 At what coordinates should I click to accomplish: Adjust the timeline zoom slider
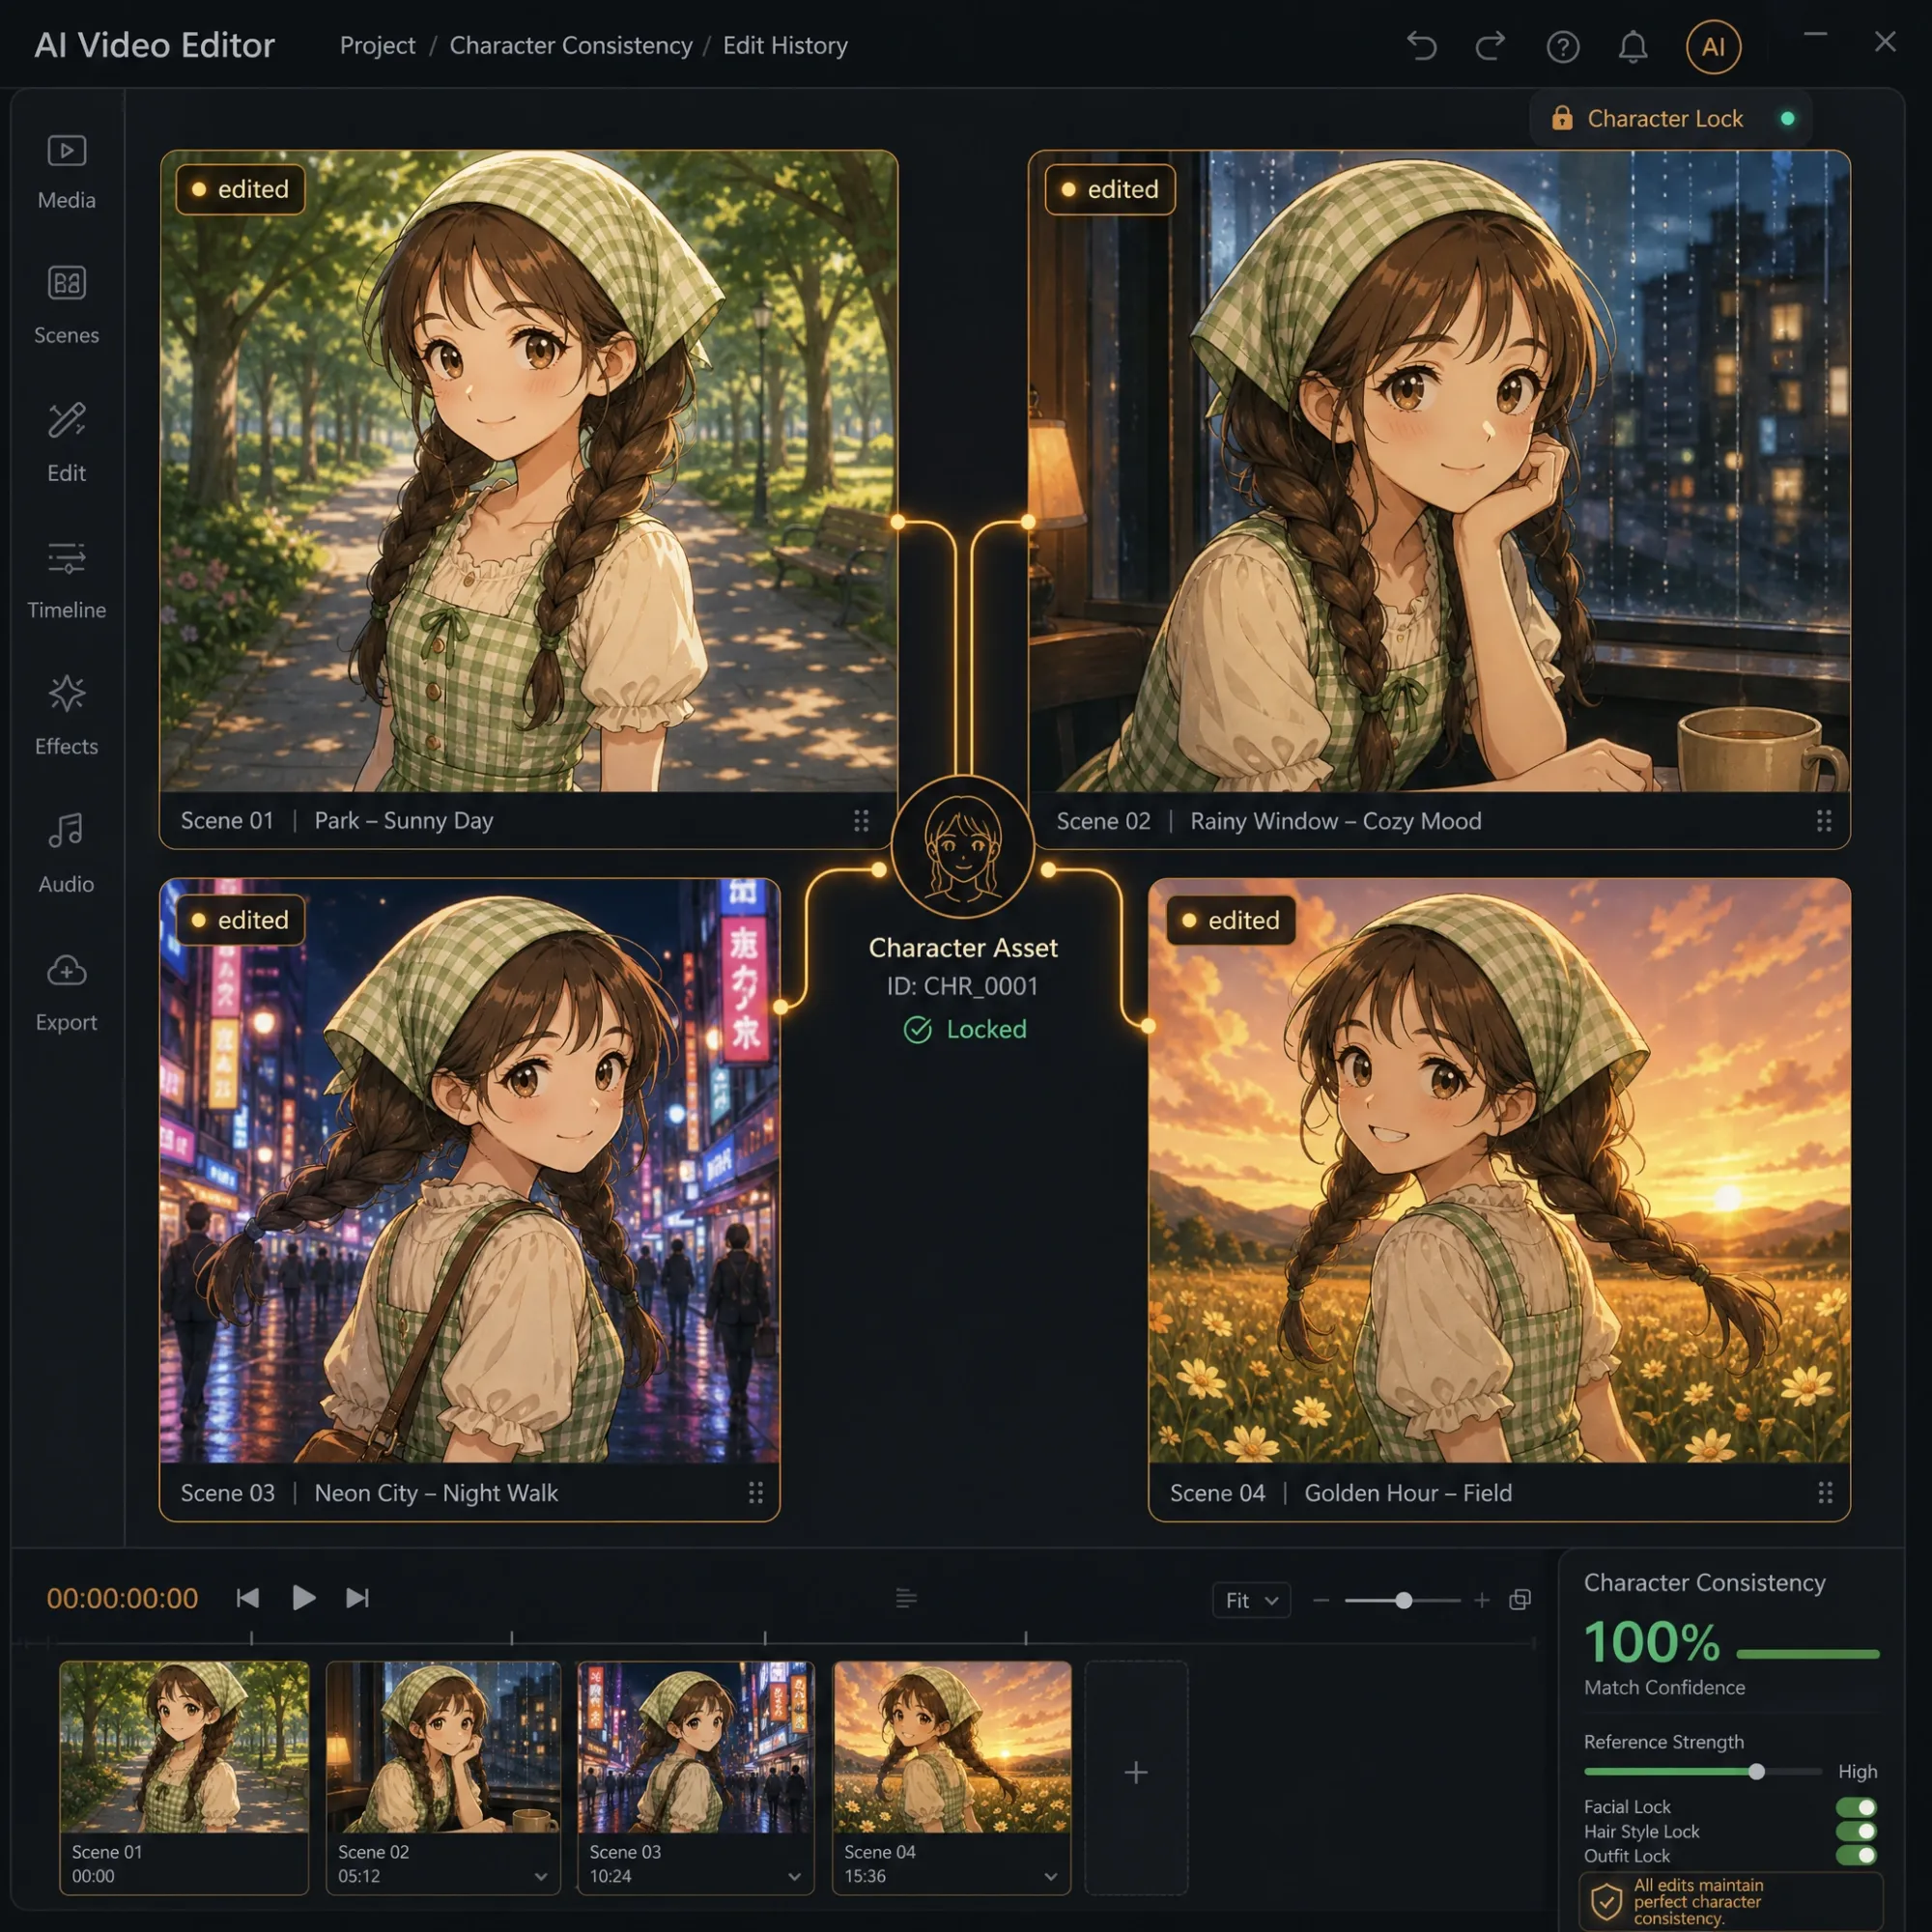pos(1402,1601)
